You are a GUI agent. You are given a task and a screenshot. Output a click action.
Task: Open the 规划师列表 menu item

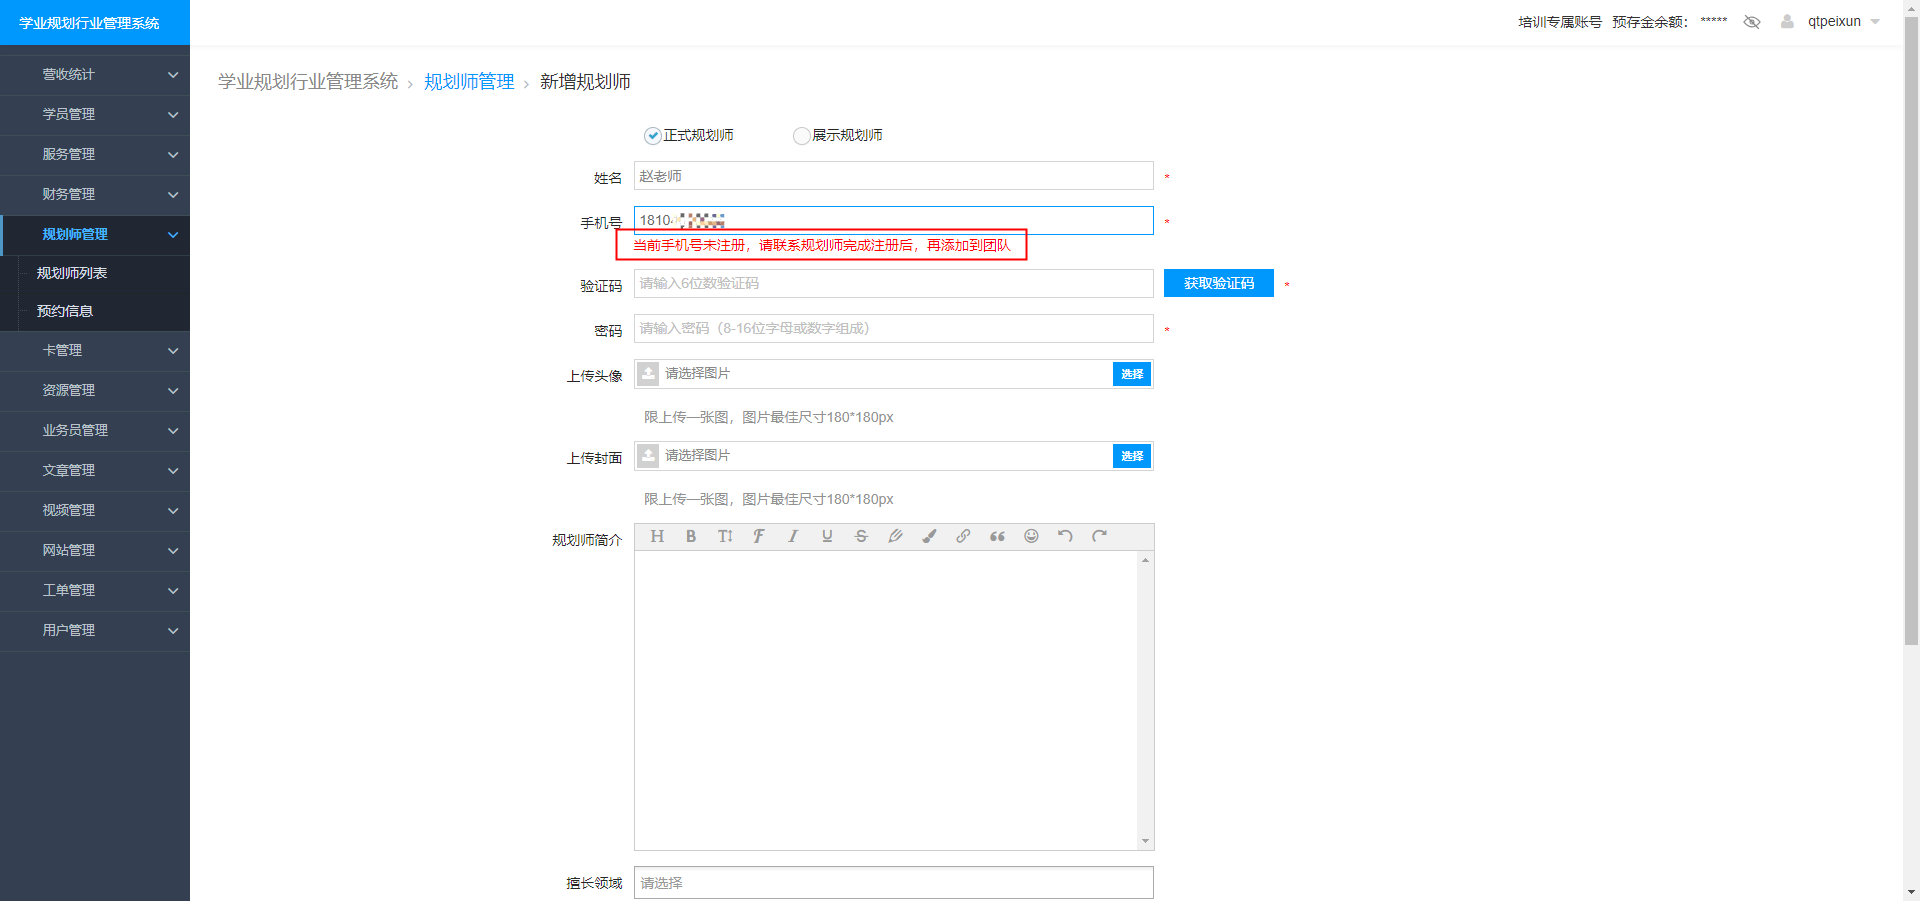point(71,272)
